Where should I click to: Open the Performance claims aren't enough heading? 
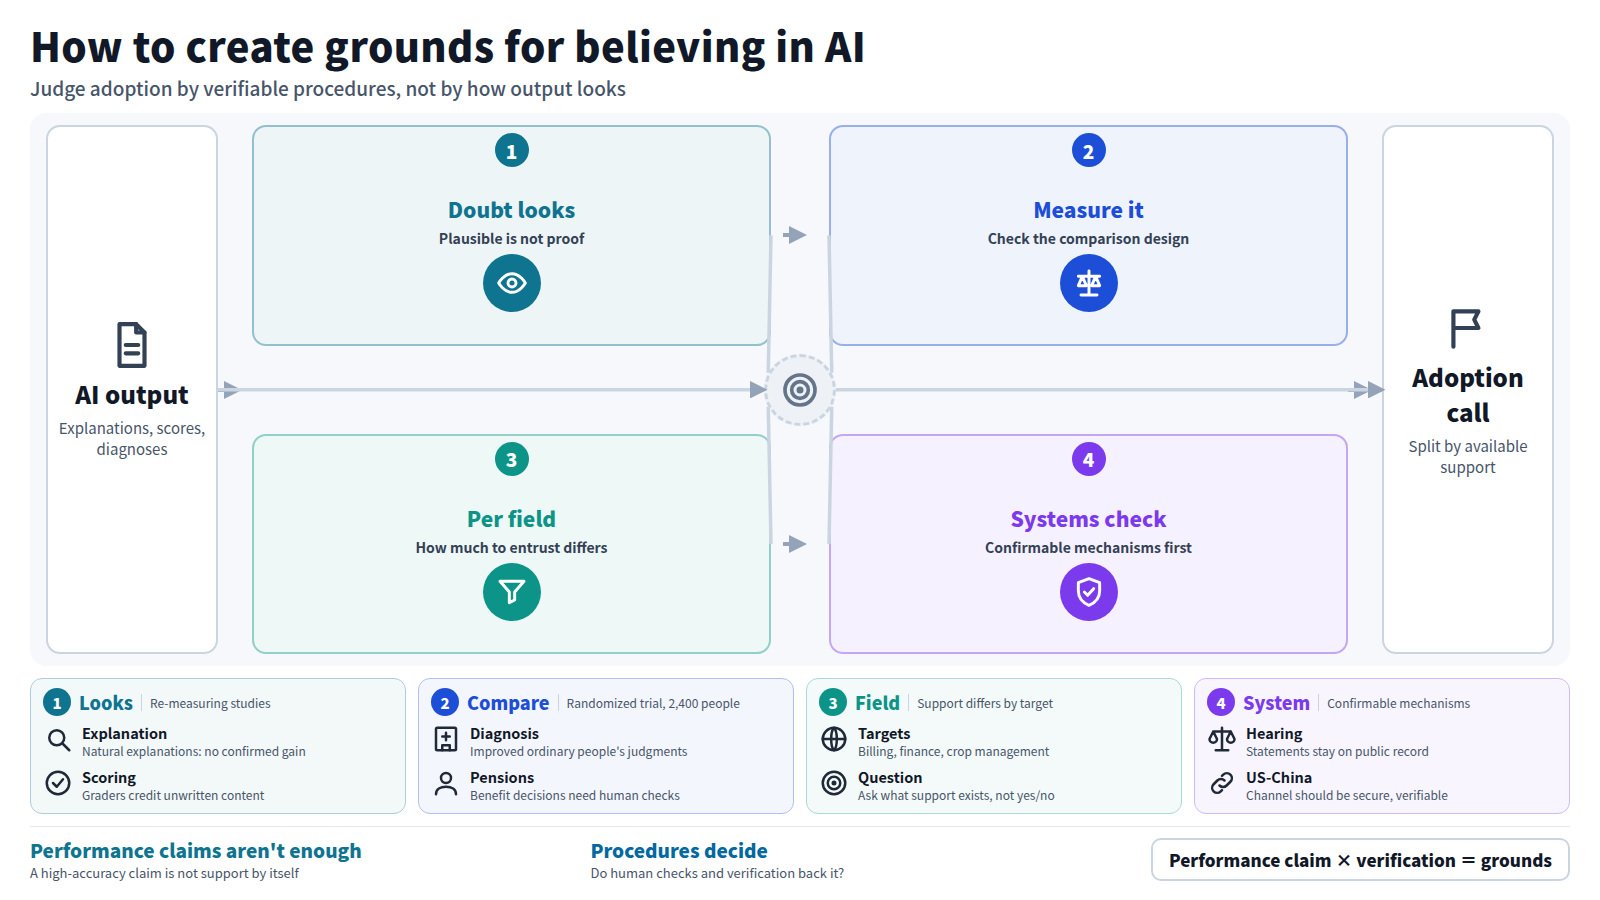pyautogui.click(x=196, y=851)
